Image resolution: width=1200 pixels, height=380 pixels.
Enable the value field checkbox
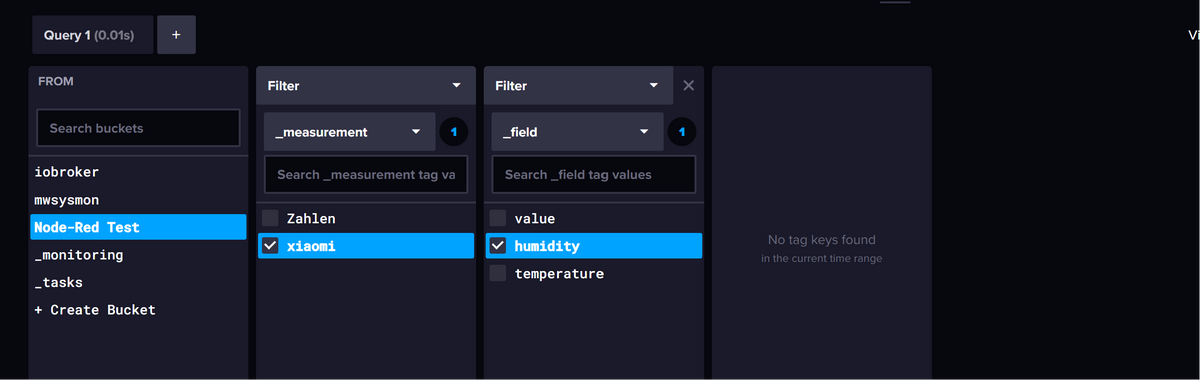point(498,218)
